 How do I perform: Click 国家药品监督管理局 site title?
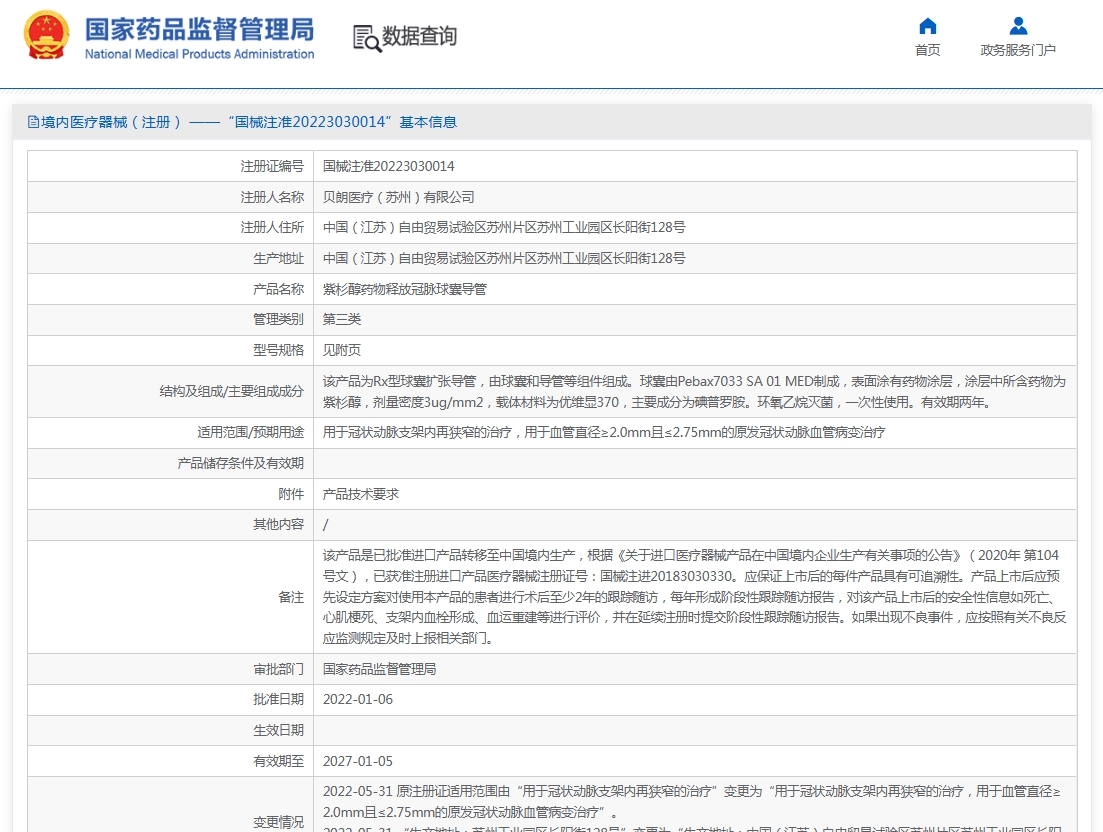pos(199,30)
